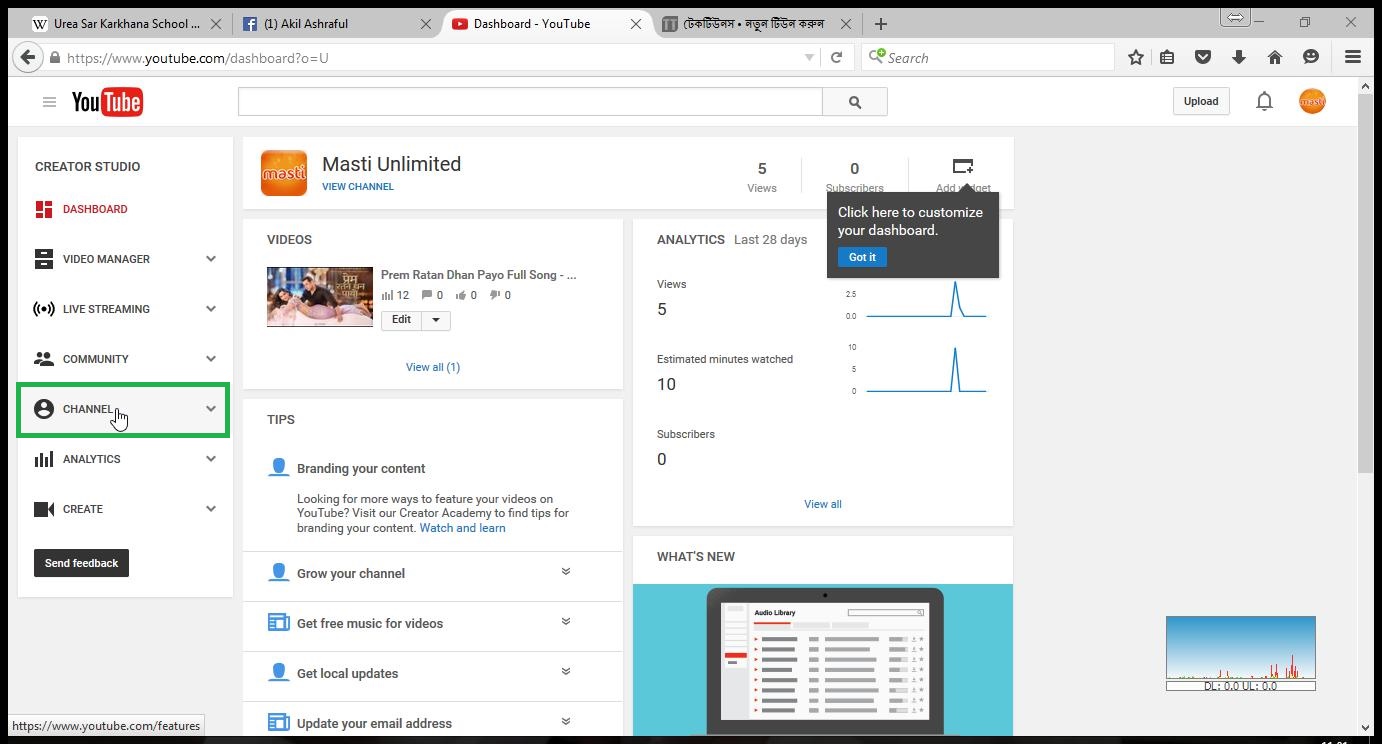The height and width of the screenshot is (744, 1382).
Task: Expand the Analytics section chevron
Action: click(211, 459)
